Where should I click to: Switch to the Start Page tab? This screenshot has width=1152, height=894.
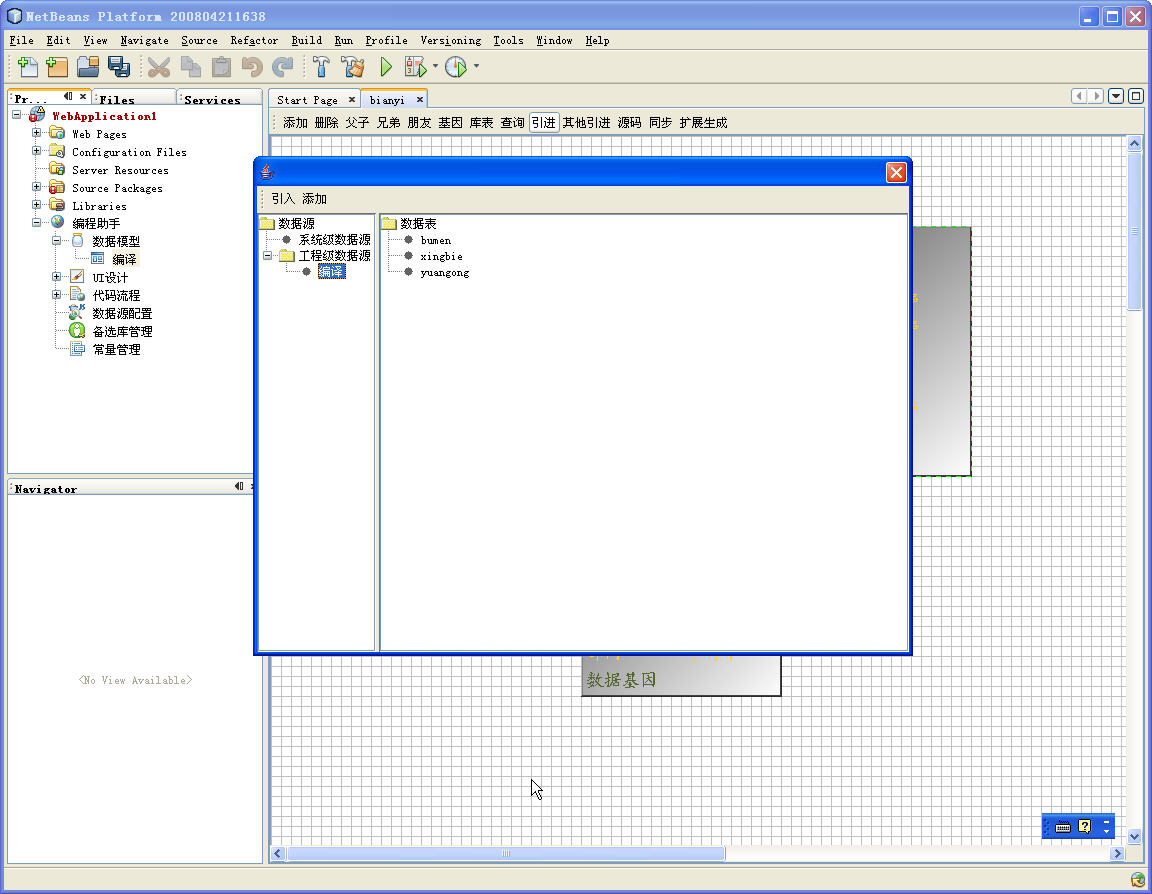[x=308, y=99]
